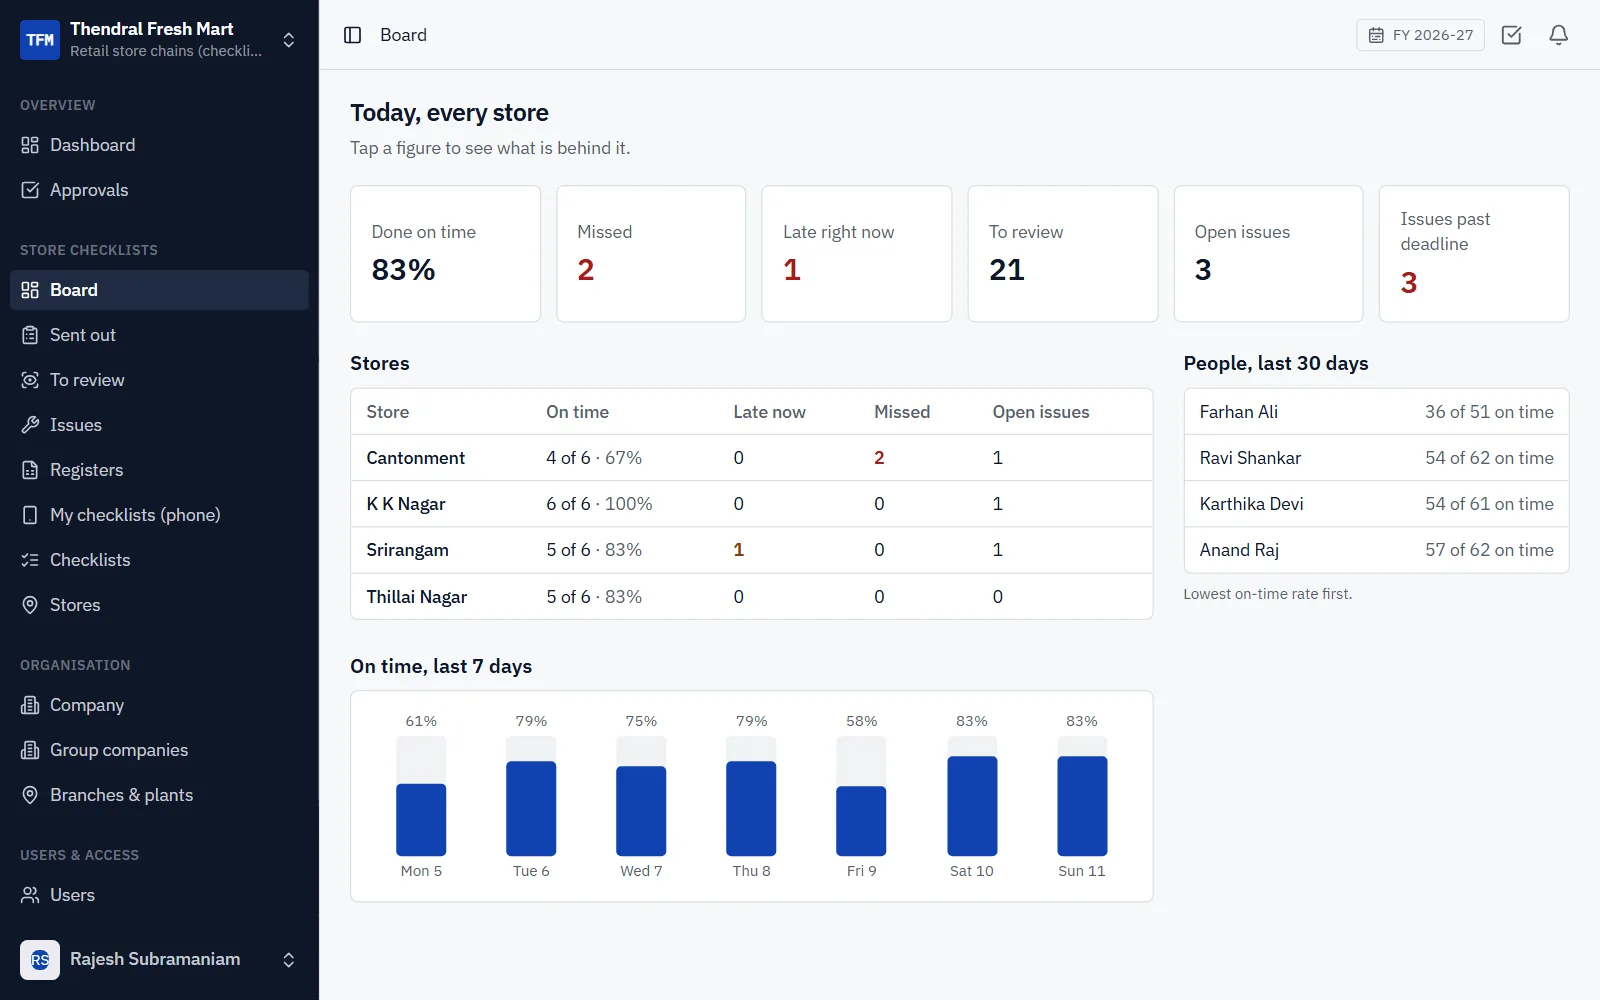Click the Company building icon
1600x1000 pixels.
[x=30, y=705]
